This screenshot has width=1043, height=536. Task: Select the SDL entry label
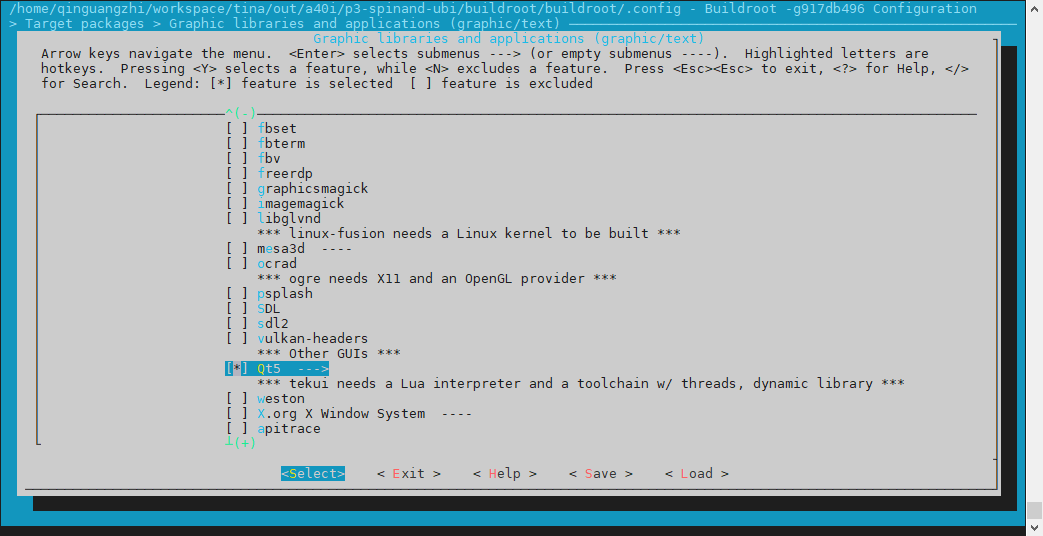click(269, 309)
